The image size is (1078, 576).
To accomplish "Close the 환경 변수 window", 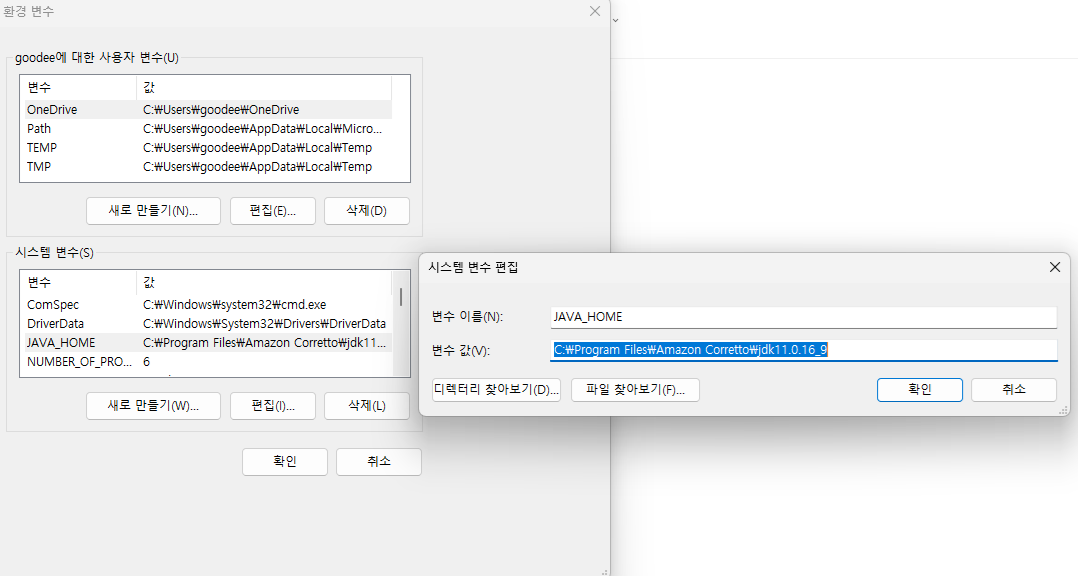I will click(595, 11).
